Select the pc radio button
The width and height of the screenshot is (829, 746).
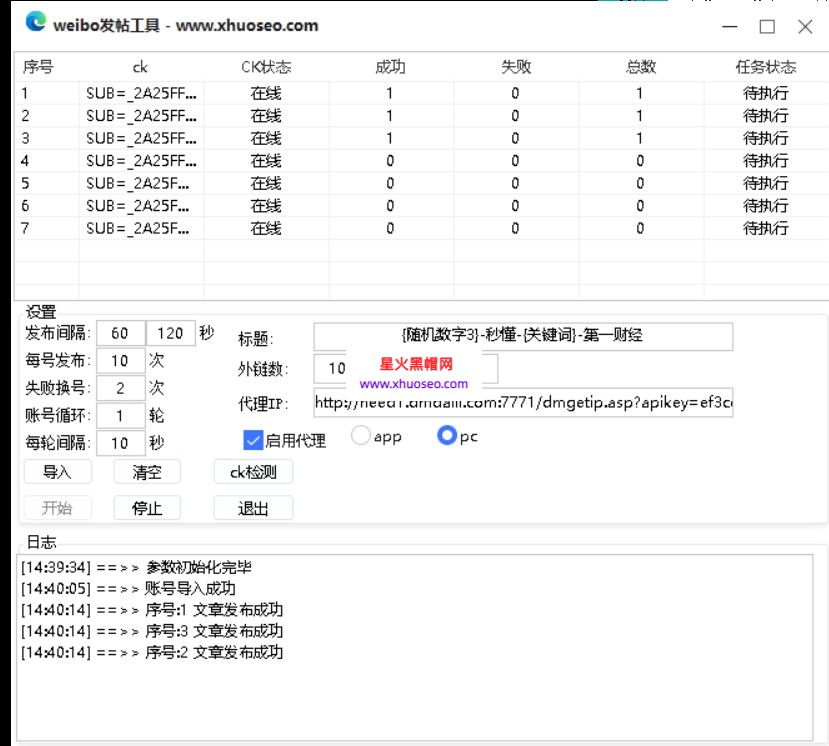point(447,435)
